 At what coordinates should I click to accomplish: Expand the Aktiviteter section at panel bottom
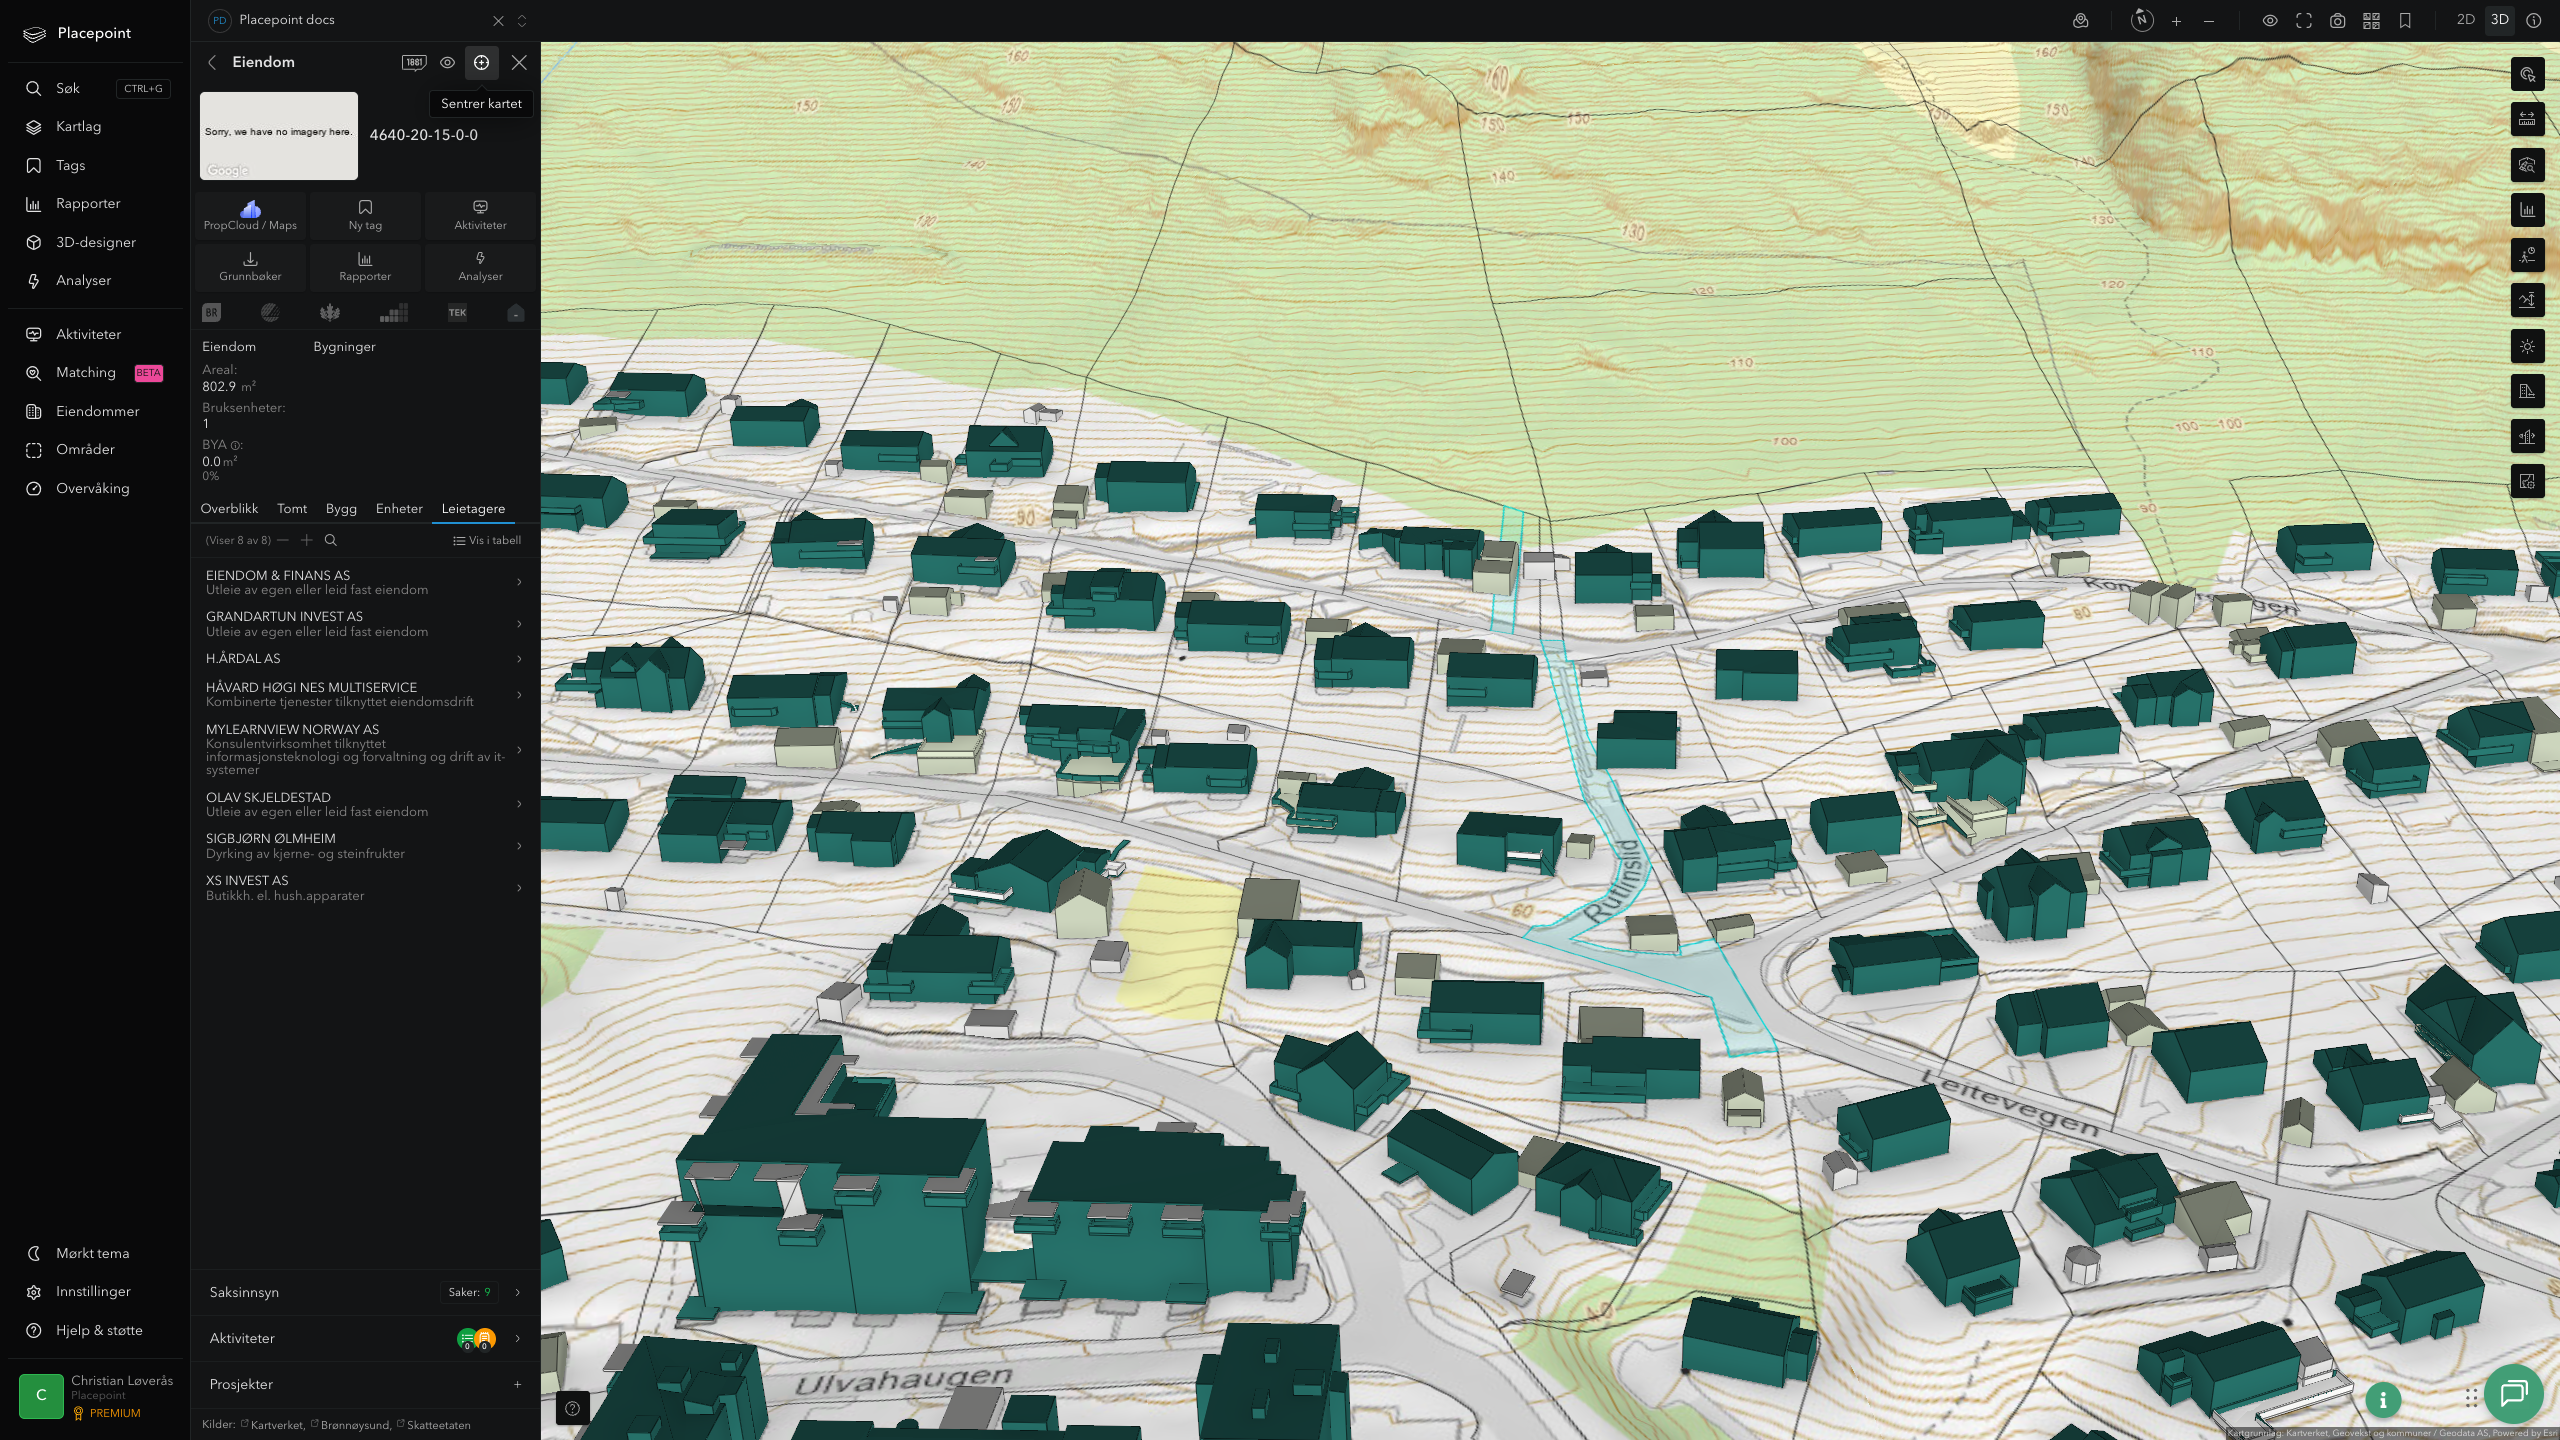tap(365, 1338)
